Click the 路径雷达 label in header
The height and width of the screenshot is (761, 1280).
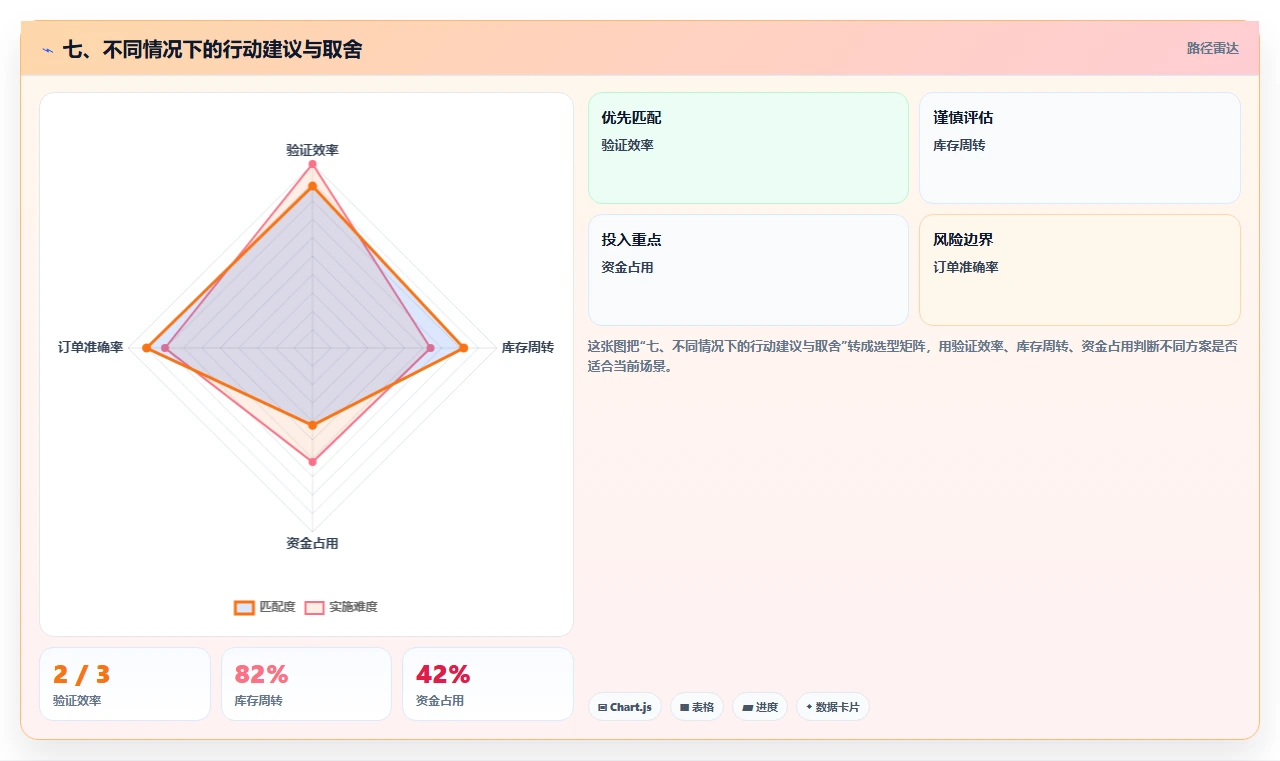1213,48
